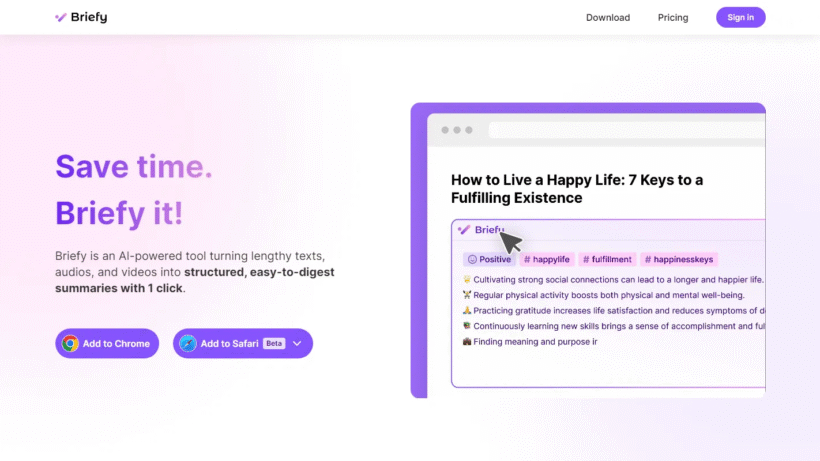Click 'Continuously learning new skills' summary line
This screenshot has height=461, width=820.
coord(613,326)
